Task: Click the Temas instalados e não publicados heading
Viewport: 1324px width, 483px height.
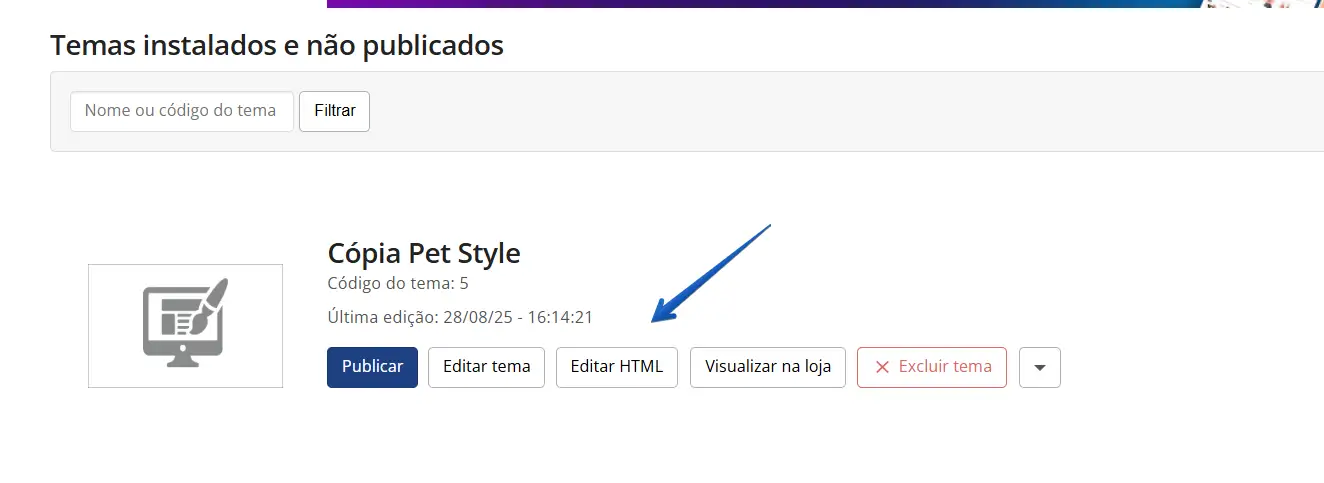Action: tap(276, 45)
